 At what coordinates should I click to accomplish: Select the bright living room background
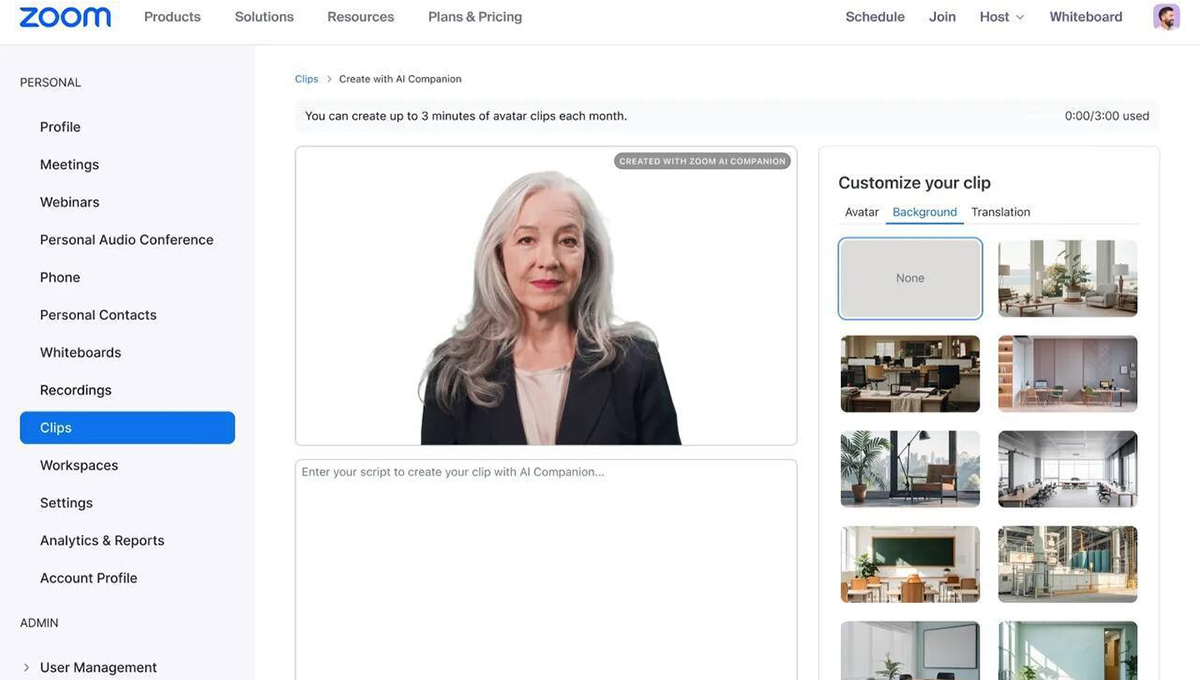click(x=1068, y=278)
